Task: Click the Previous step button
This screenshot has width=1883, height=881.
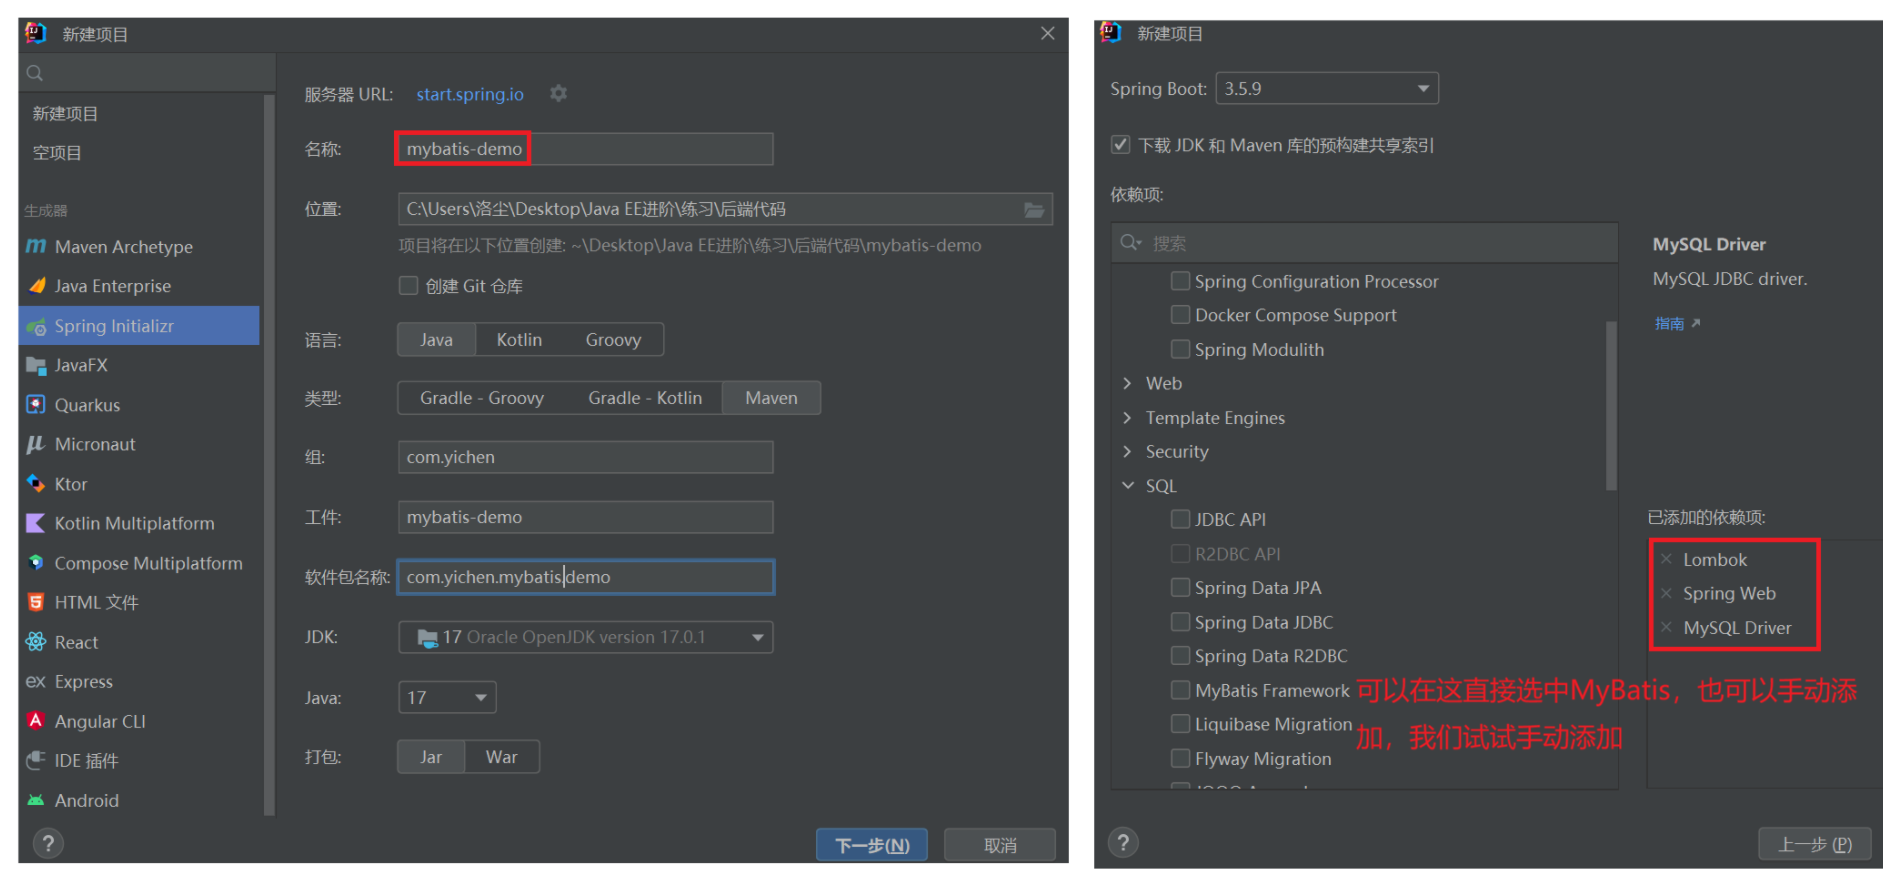Action: point(1814,844)
